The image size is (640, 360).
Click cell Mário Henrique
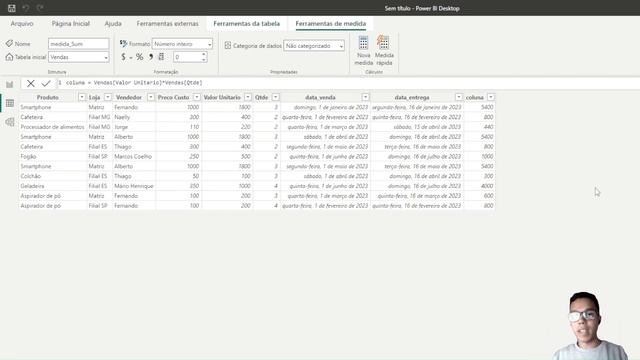click(x=134, y=186)
